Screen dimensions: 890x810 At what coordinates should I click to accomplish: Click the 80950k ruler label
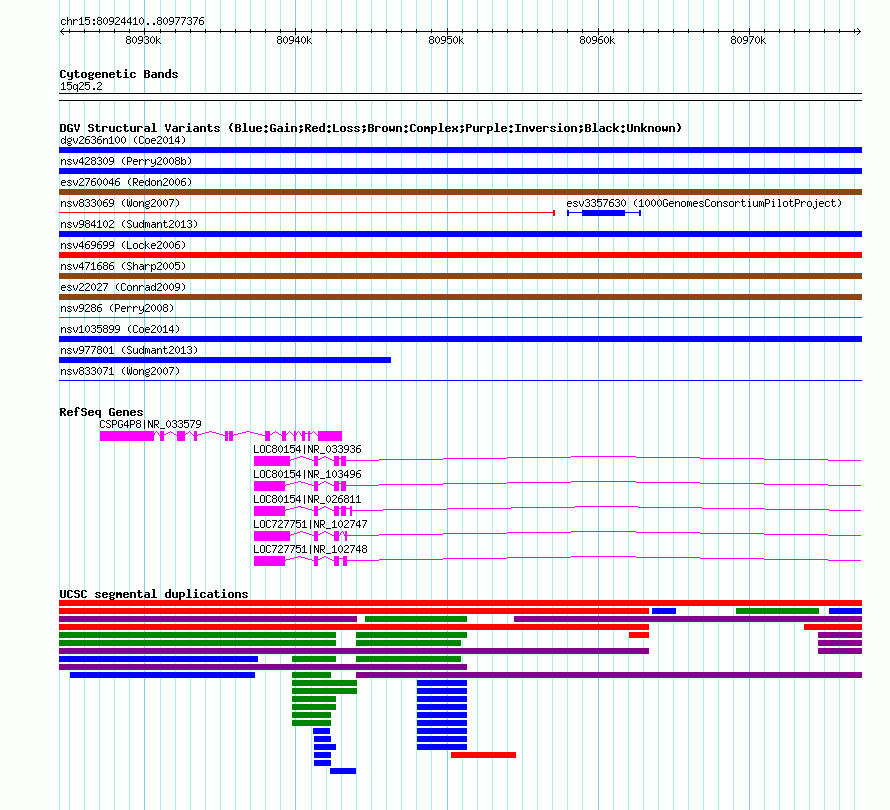[446, 40]
